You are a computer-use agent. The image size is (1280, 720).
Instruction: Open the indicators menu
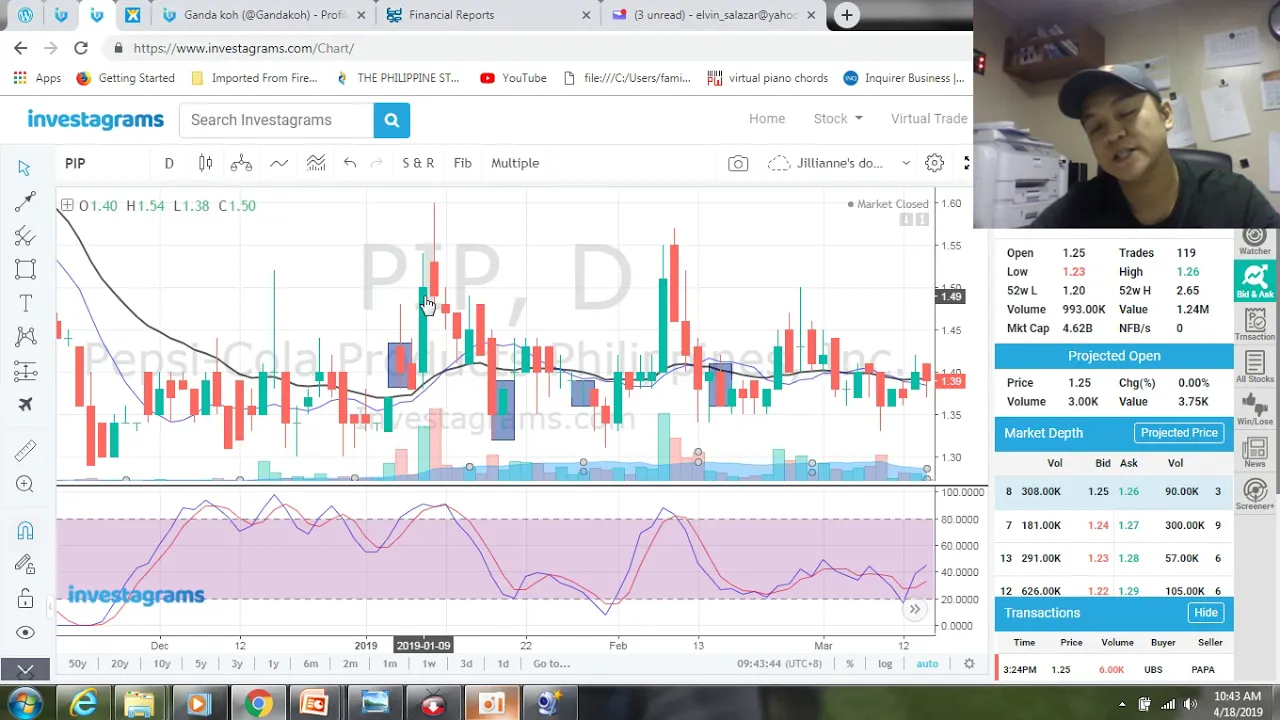(279, 163)
